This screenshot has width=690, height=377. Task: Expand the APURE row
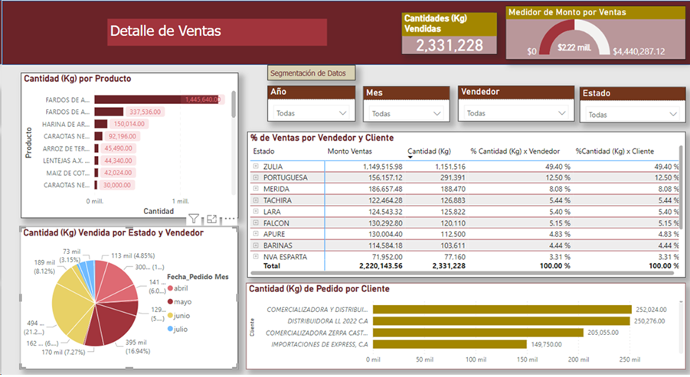pos(256,234)
